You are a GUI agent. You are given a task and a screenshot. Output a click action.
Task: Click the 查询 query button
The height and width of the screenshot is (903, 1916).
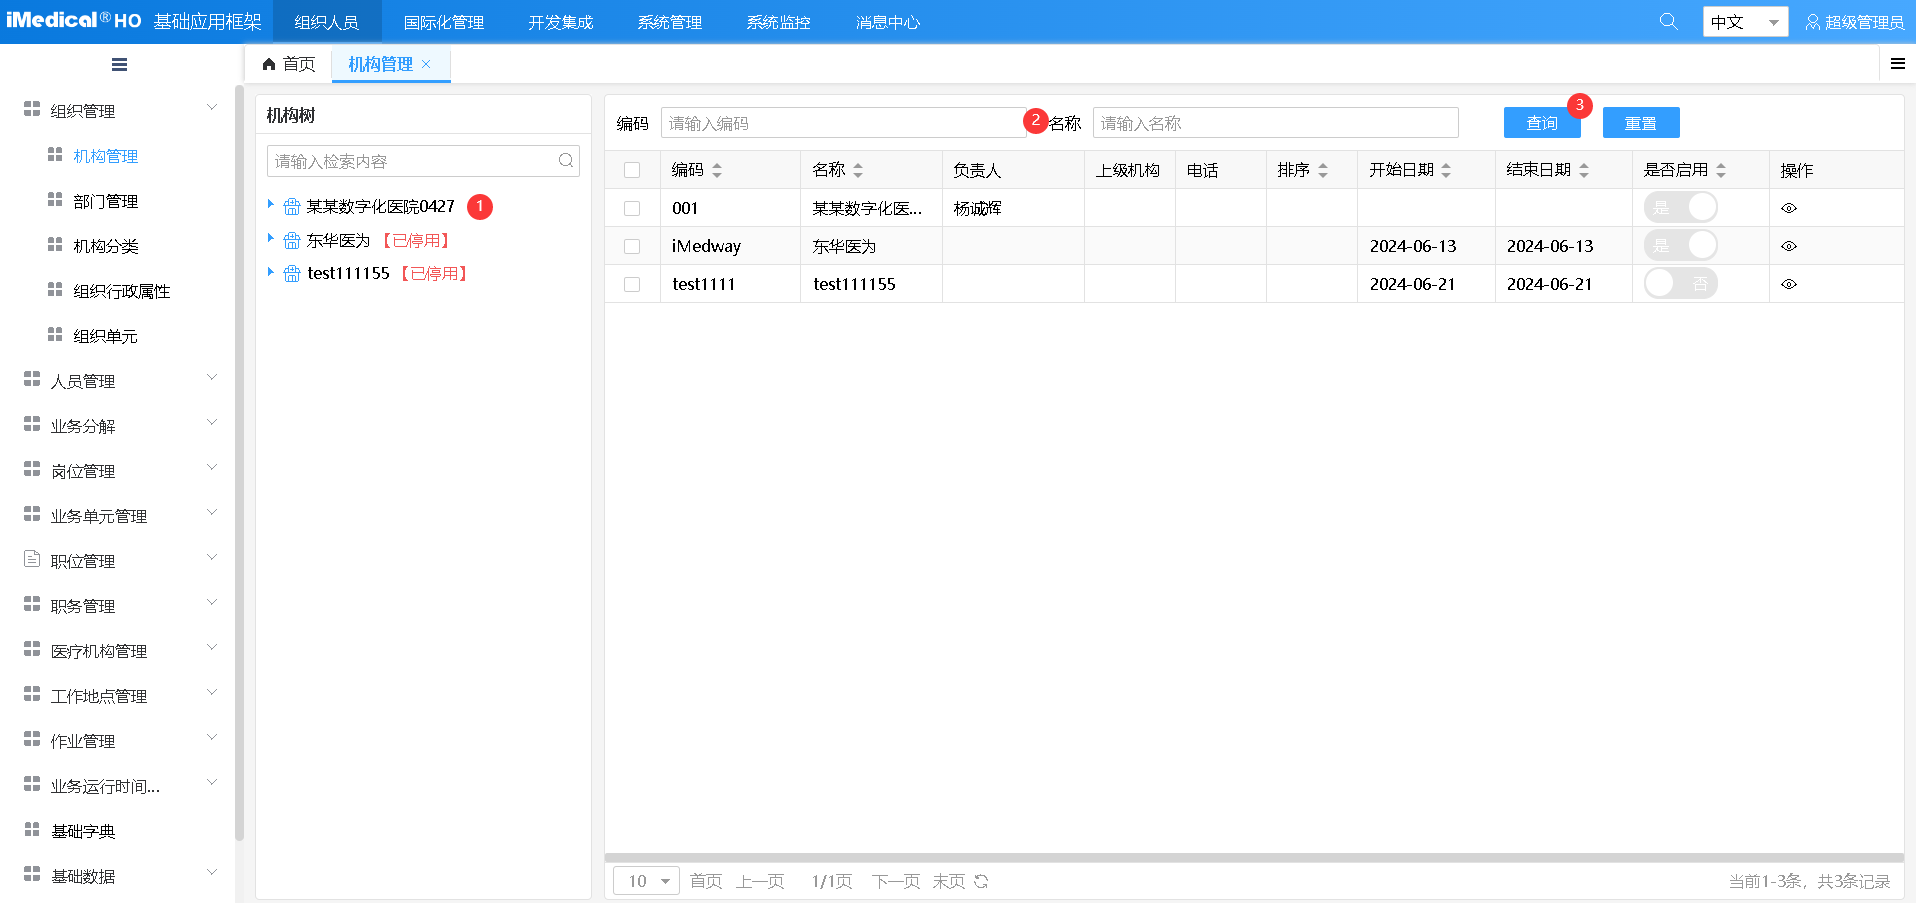click(x=1541, y=122)
